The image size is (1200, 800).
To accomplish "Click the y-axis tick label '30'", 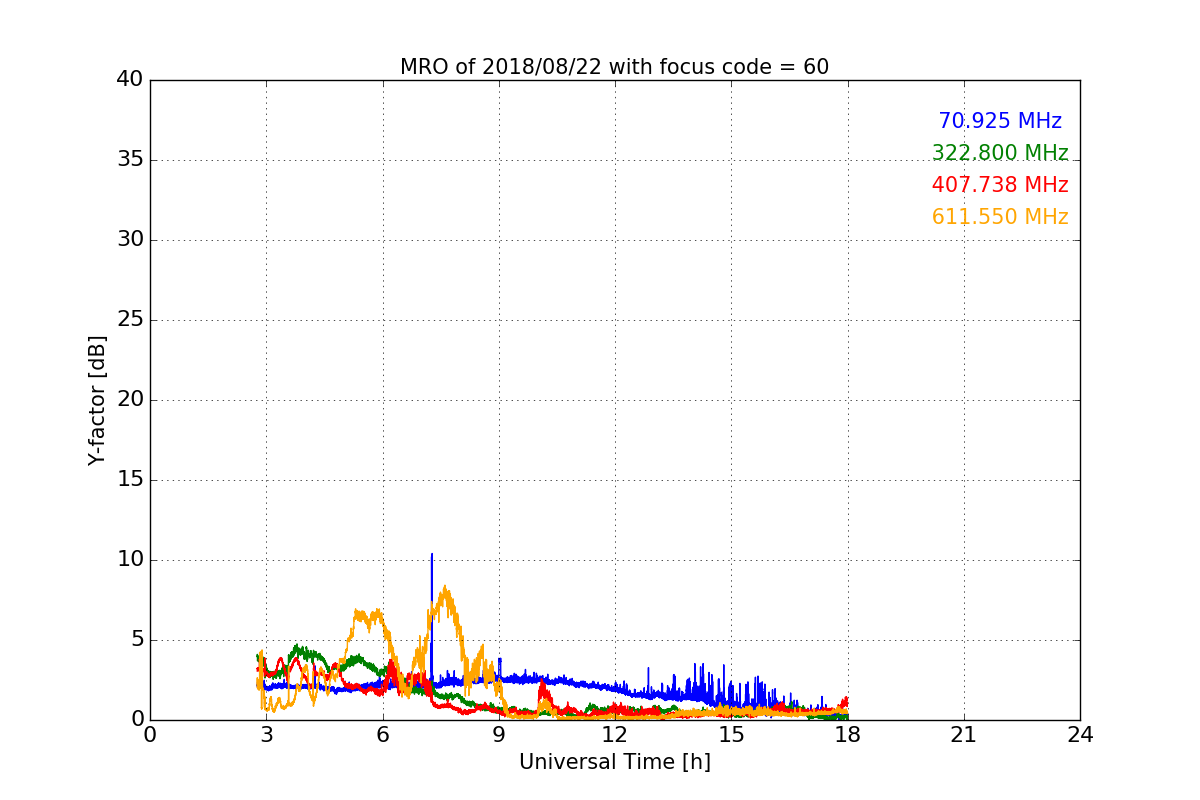I will pos(130,240).
